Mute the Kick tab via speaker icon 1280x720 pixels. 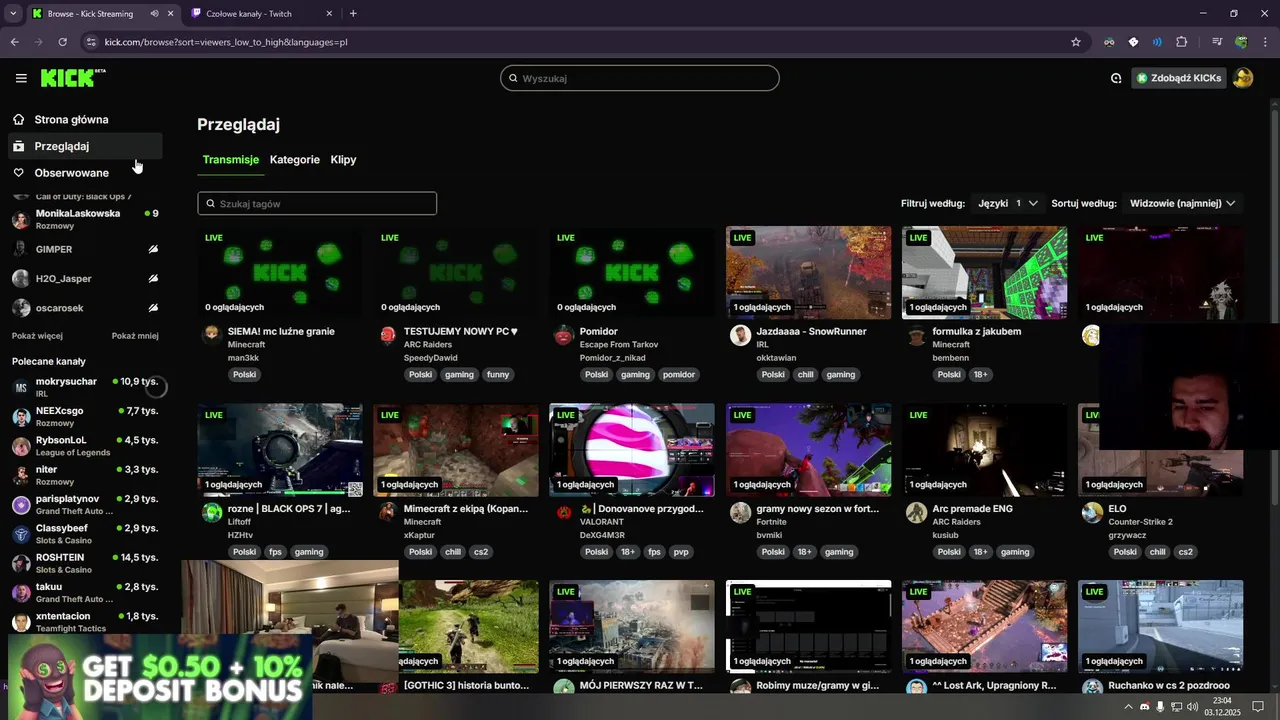click(154, 14)
